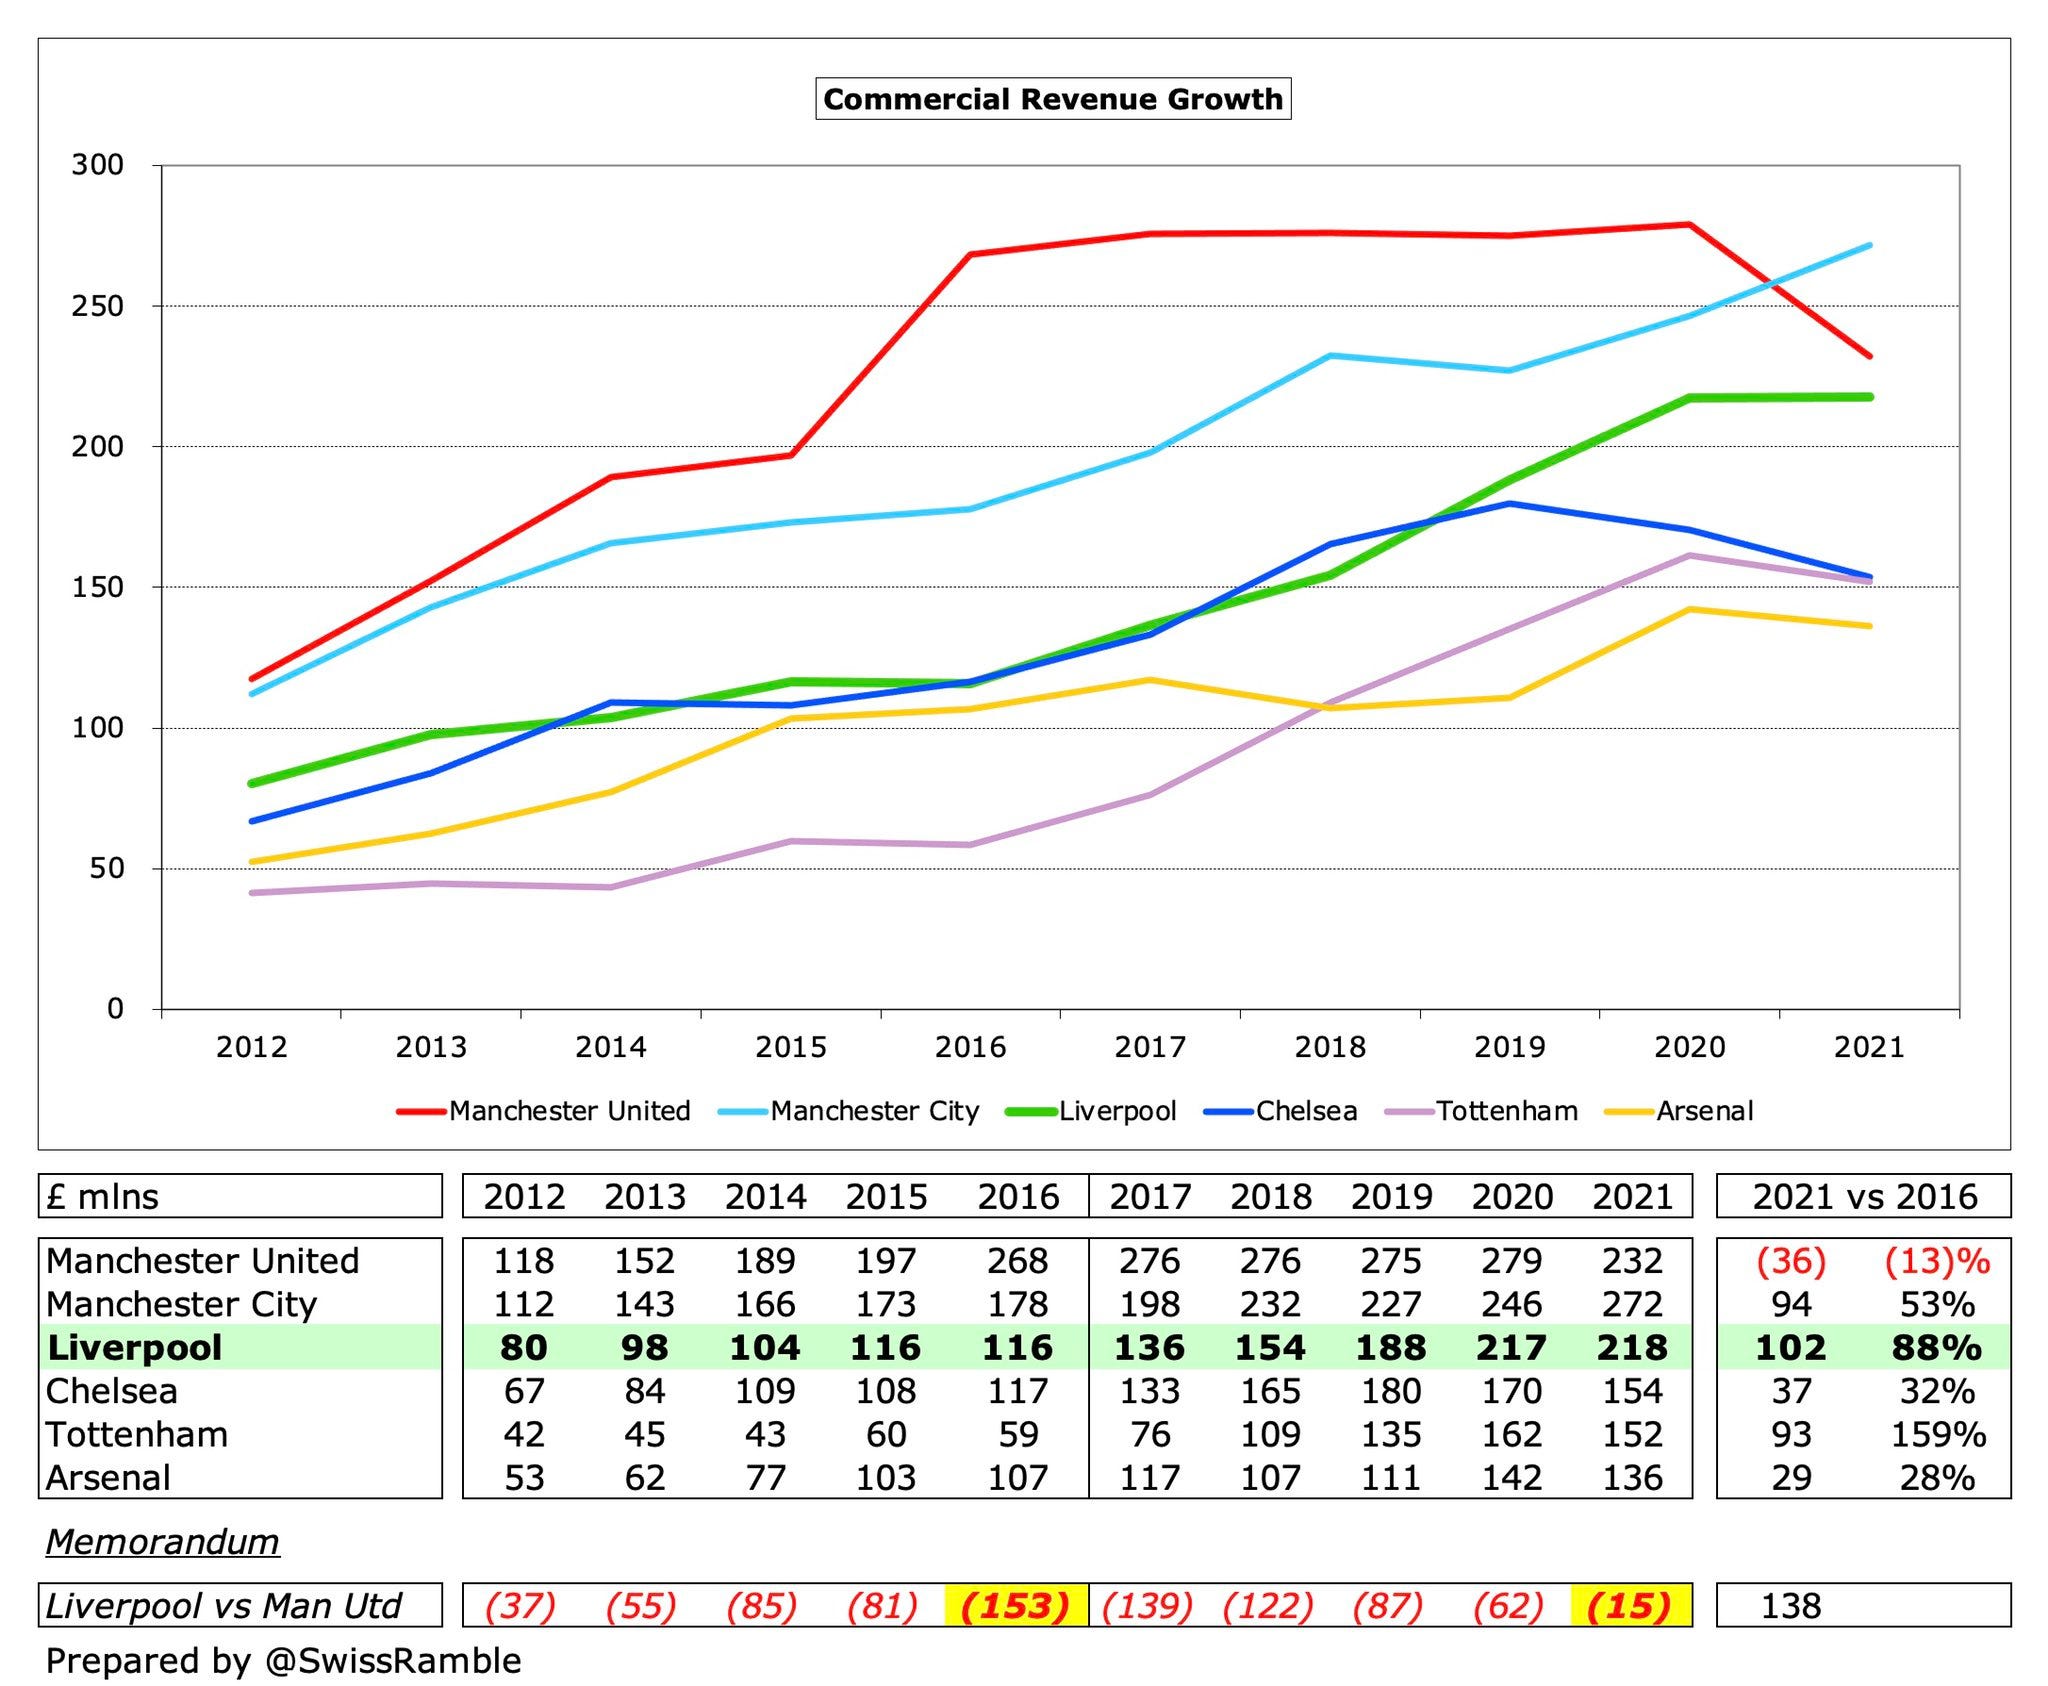
Task: Click the 2018 column header in the table
Action: point(1271,1196)
